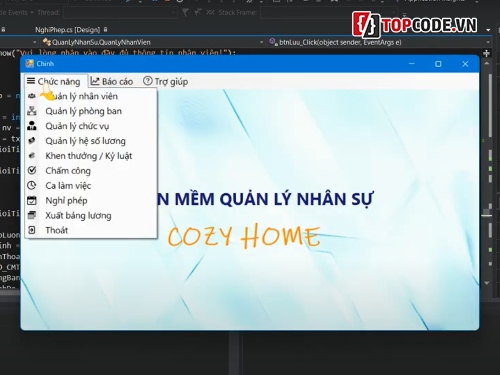Select Quản lý chức vụ menu entry

(91, 126)
